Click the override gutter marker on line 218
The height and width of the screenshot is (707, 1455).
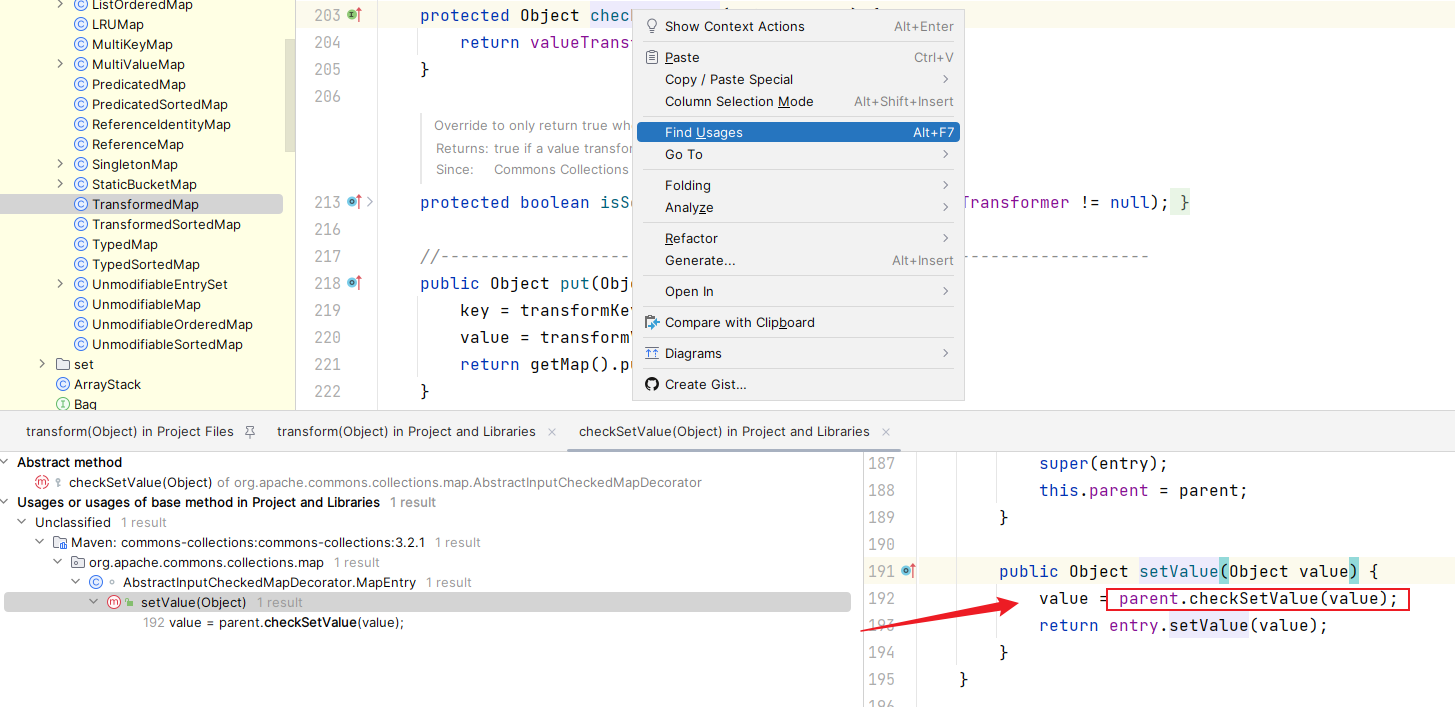point(354,283)
